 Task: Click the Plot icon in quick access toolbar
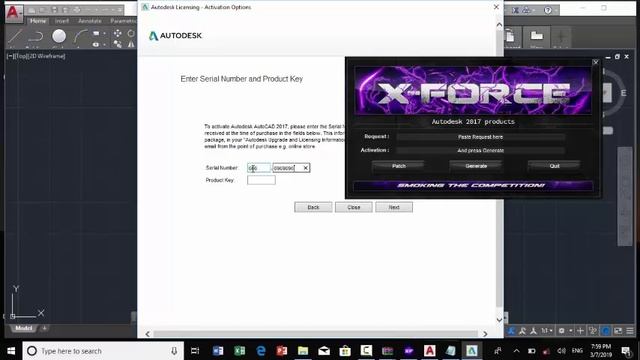pos(77,9)
